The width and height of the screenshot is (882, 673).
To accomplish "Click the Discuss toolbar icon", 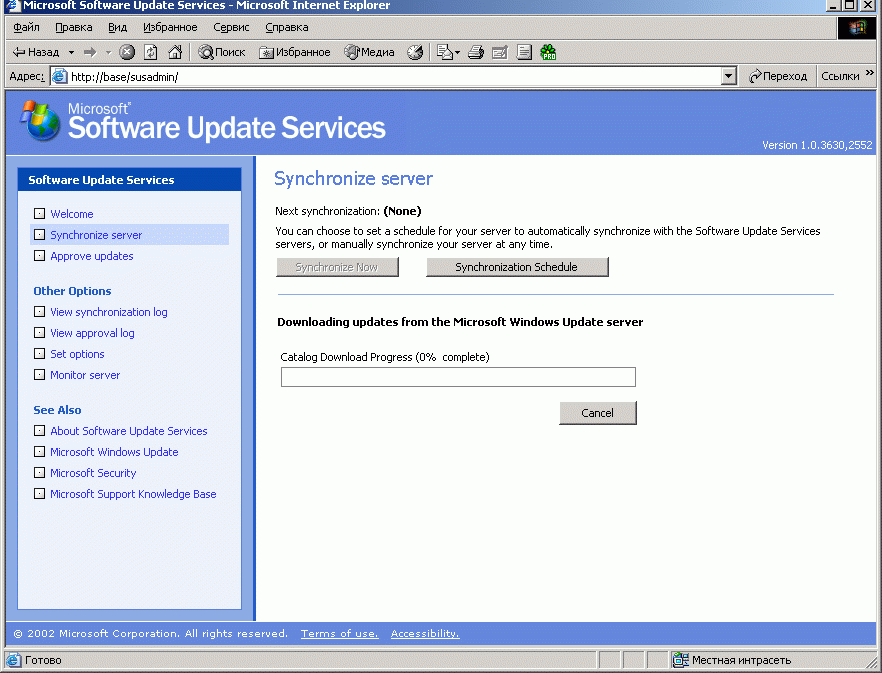I will click(524, 52).
